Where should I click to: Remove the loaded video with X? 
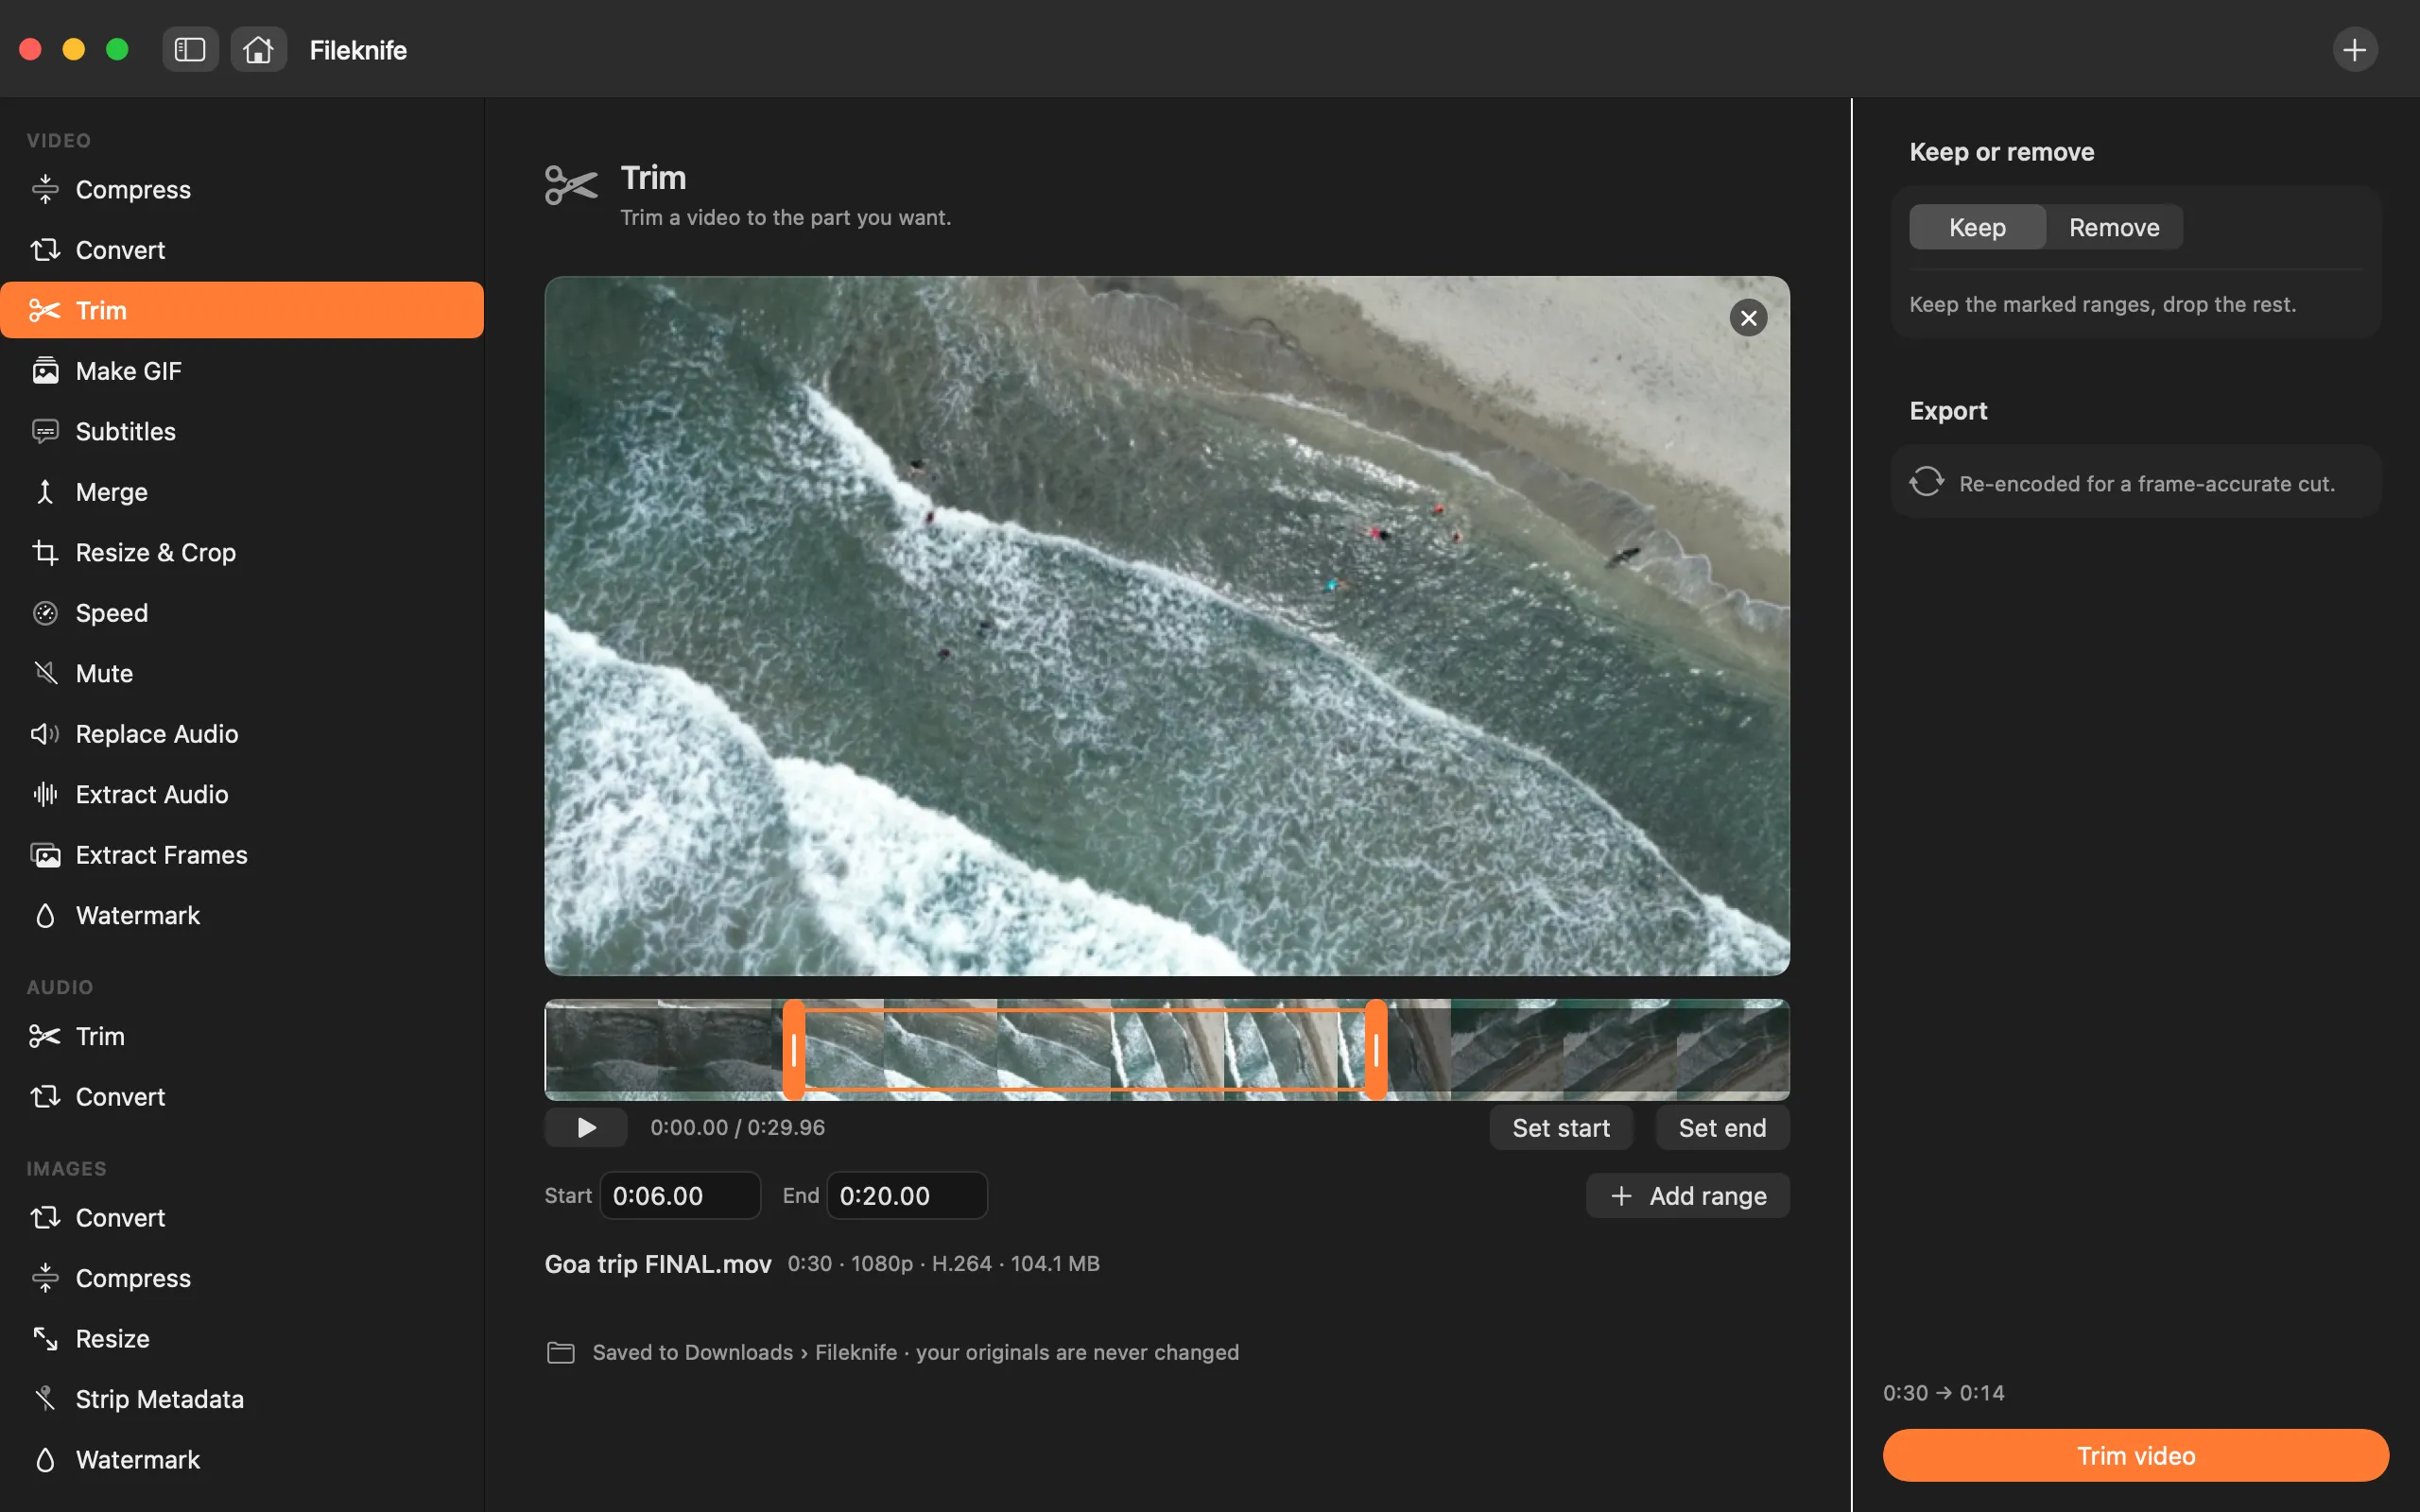point(1748,318)
